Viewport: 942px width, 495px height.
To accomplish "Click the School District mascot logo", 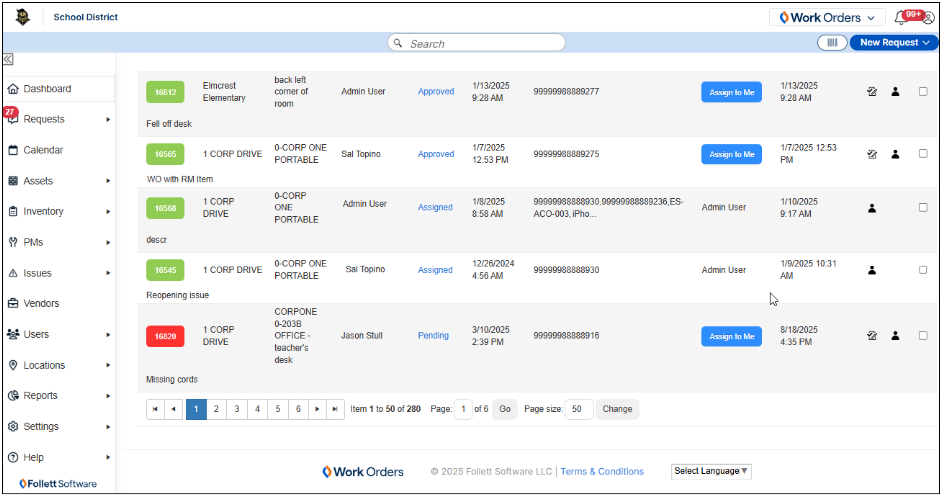I will [x=23, y=17].
